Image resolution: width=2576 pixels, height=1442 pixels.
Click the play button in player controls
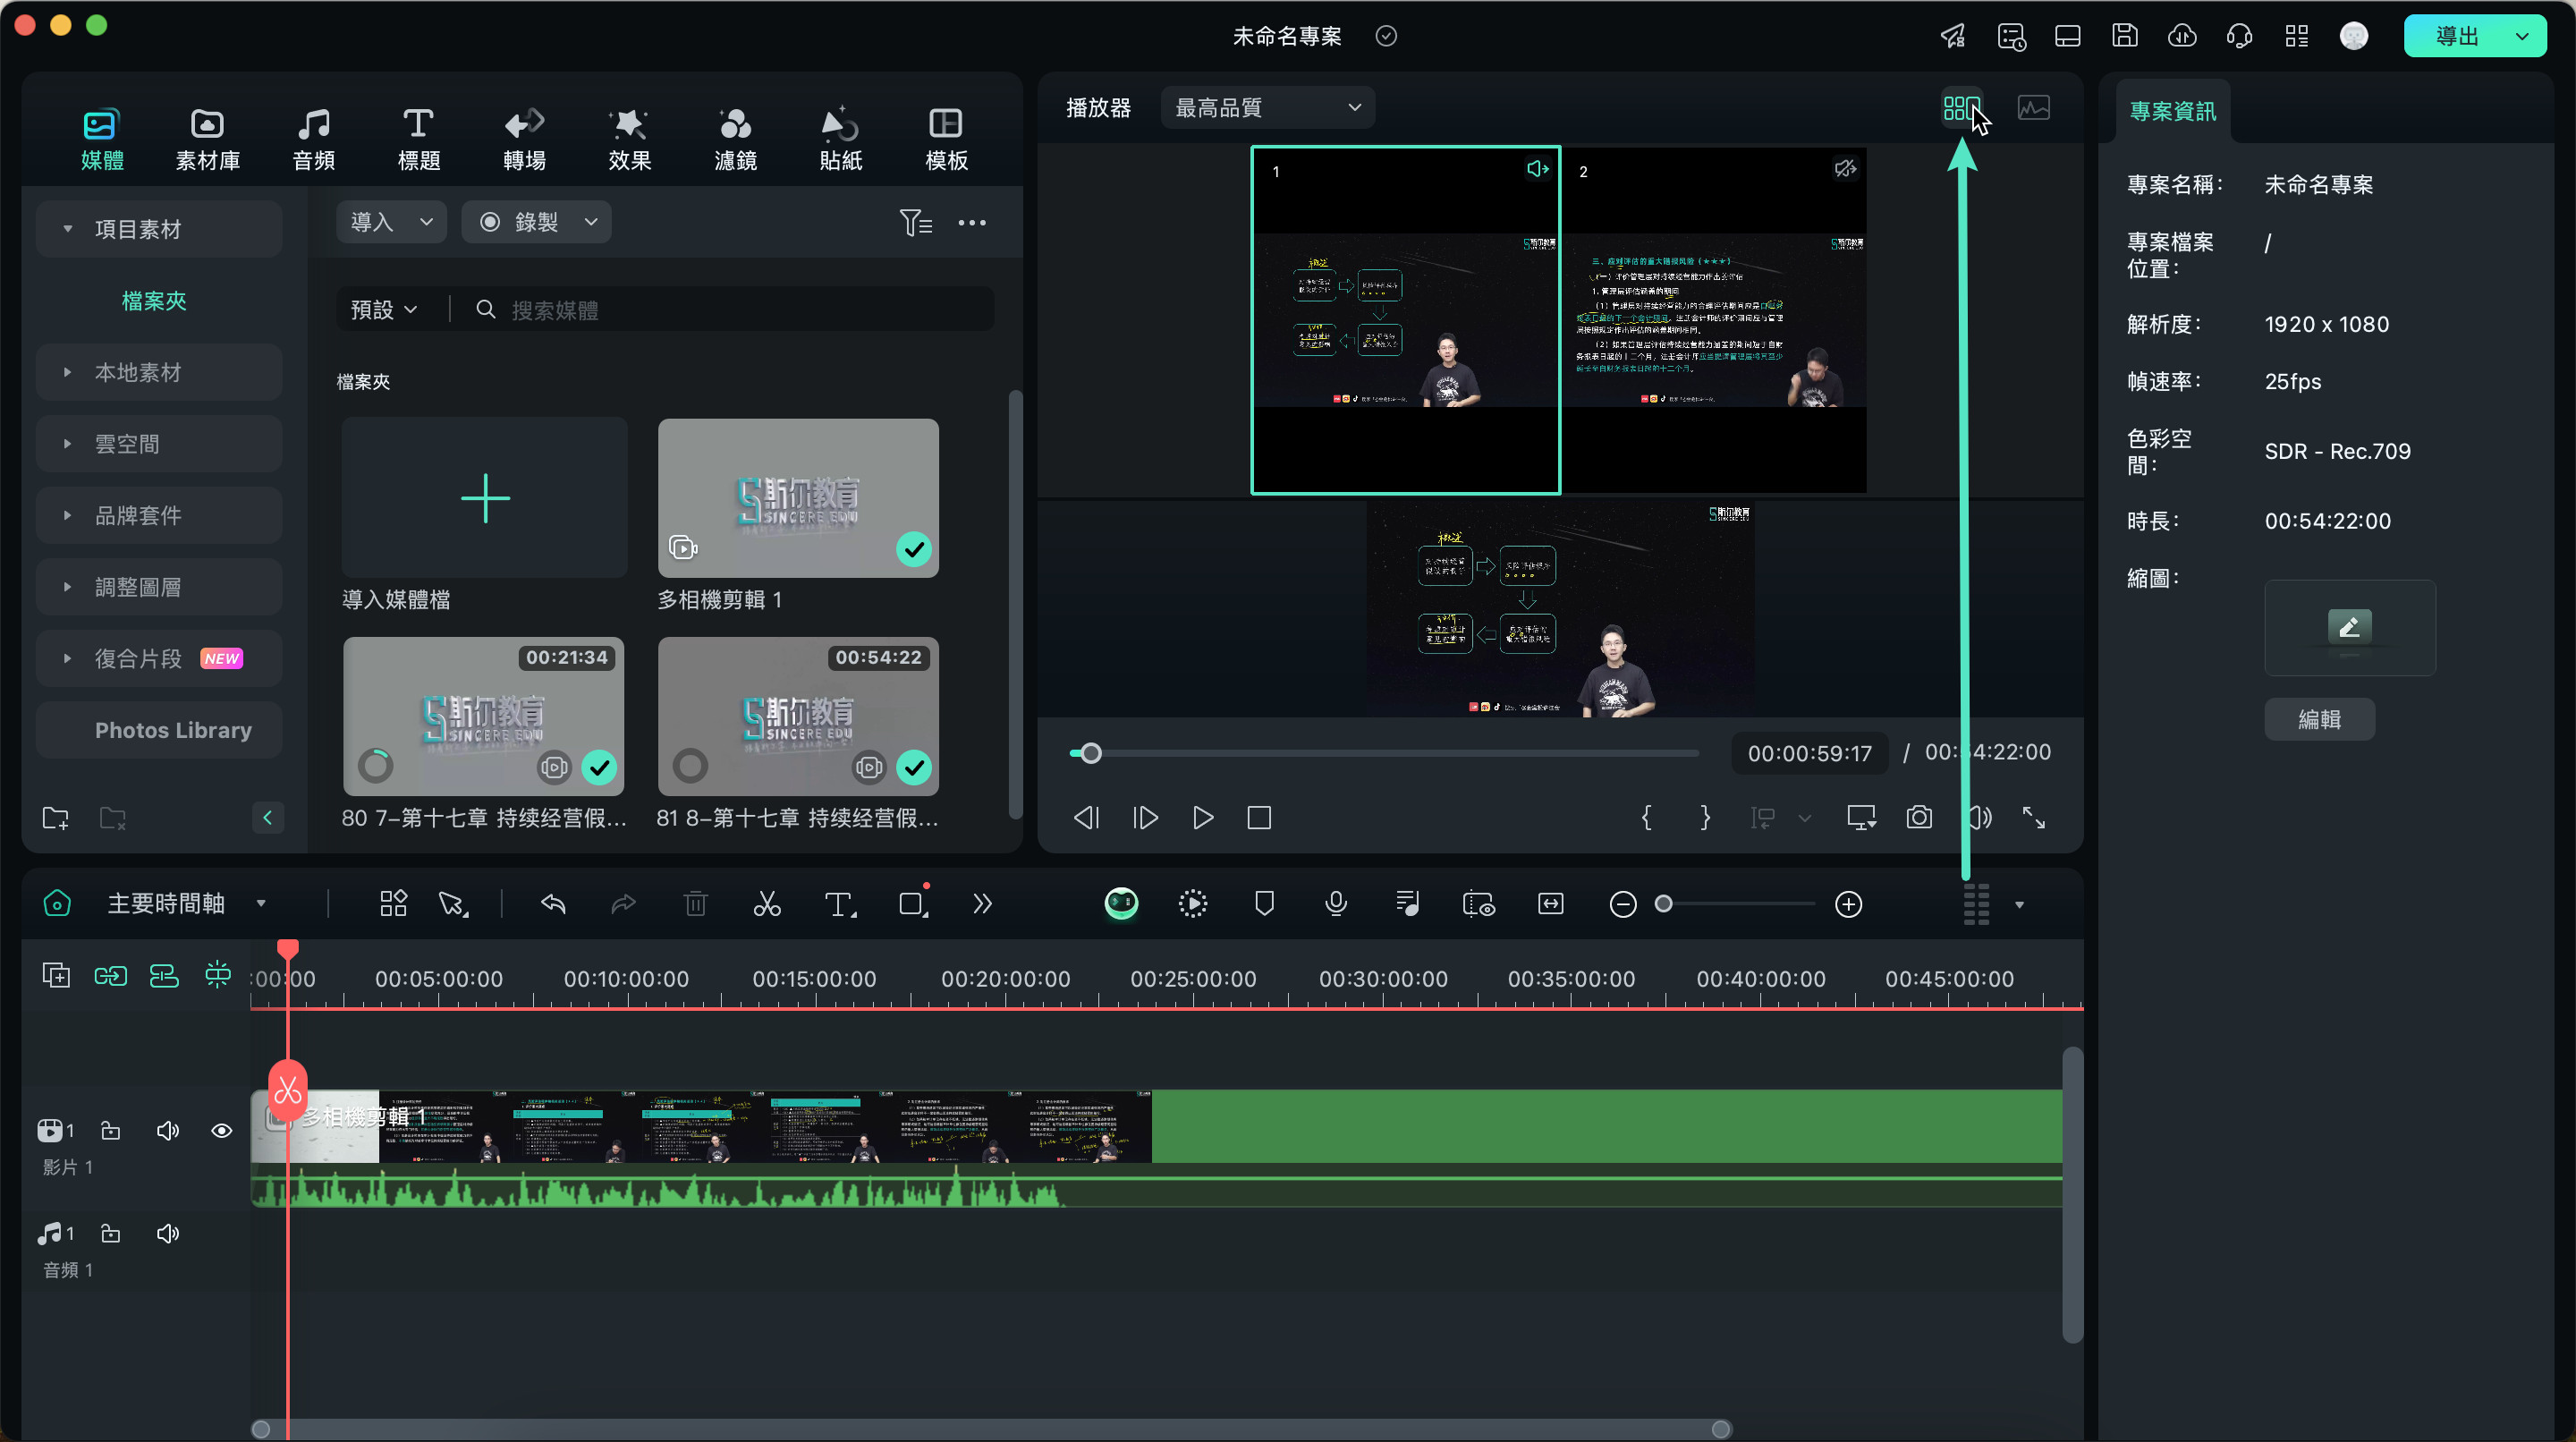click(1203, 817)
